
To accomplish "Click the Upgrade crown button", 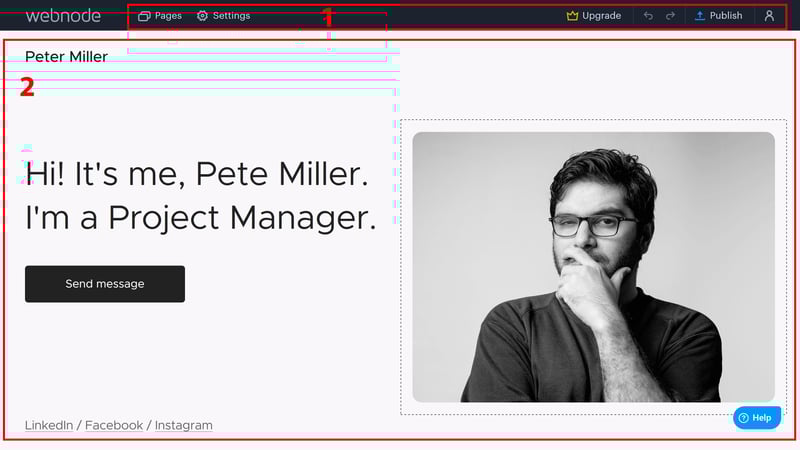I will tap(594, 16).
